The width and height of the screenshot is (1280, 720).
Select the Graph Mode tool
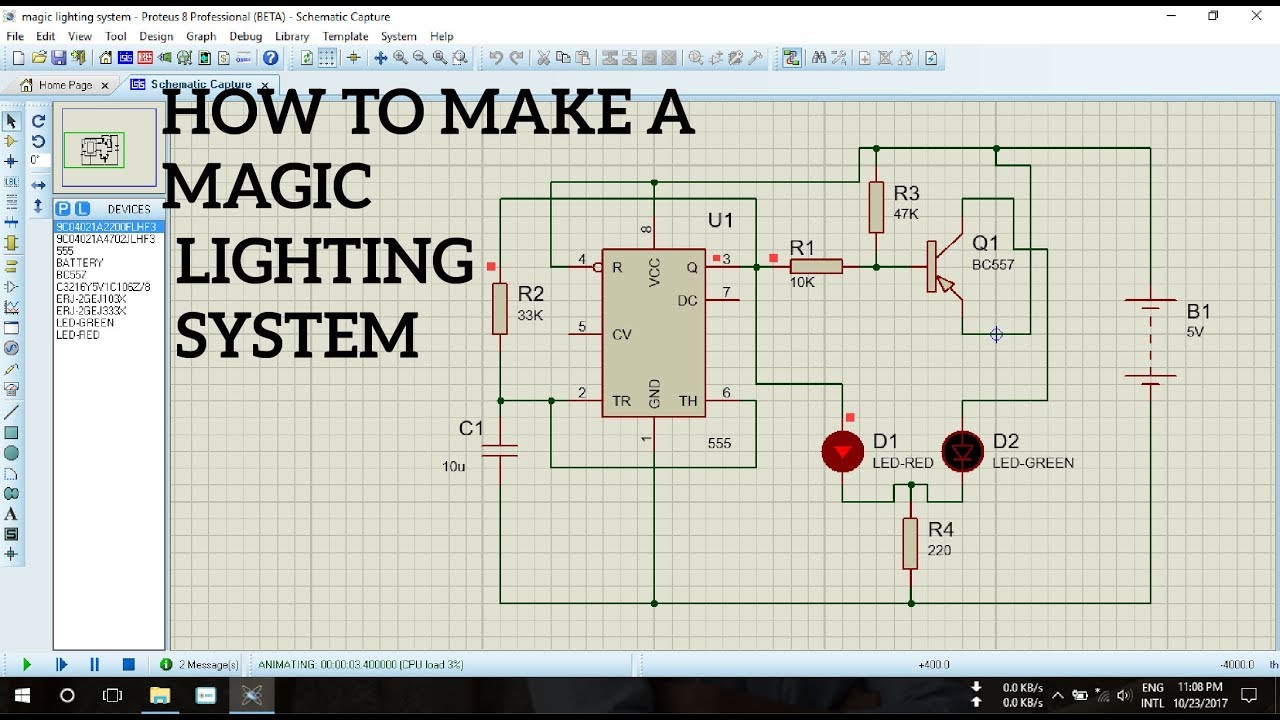point(11,307)
